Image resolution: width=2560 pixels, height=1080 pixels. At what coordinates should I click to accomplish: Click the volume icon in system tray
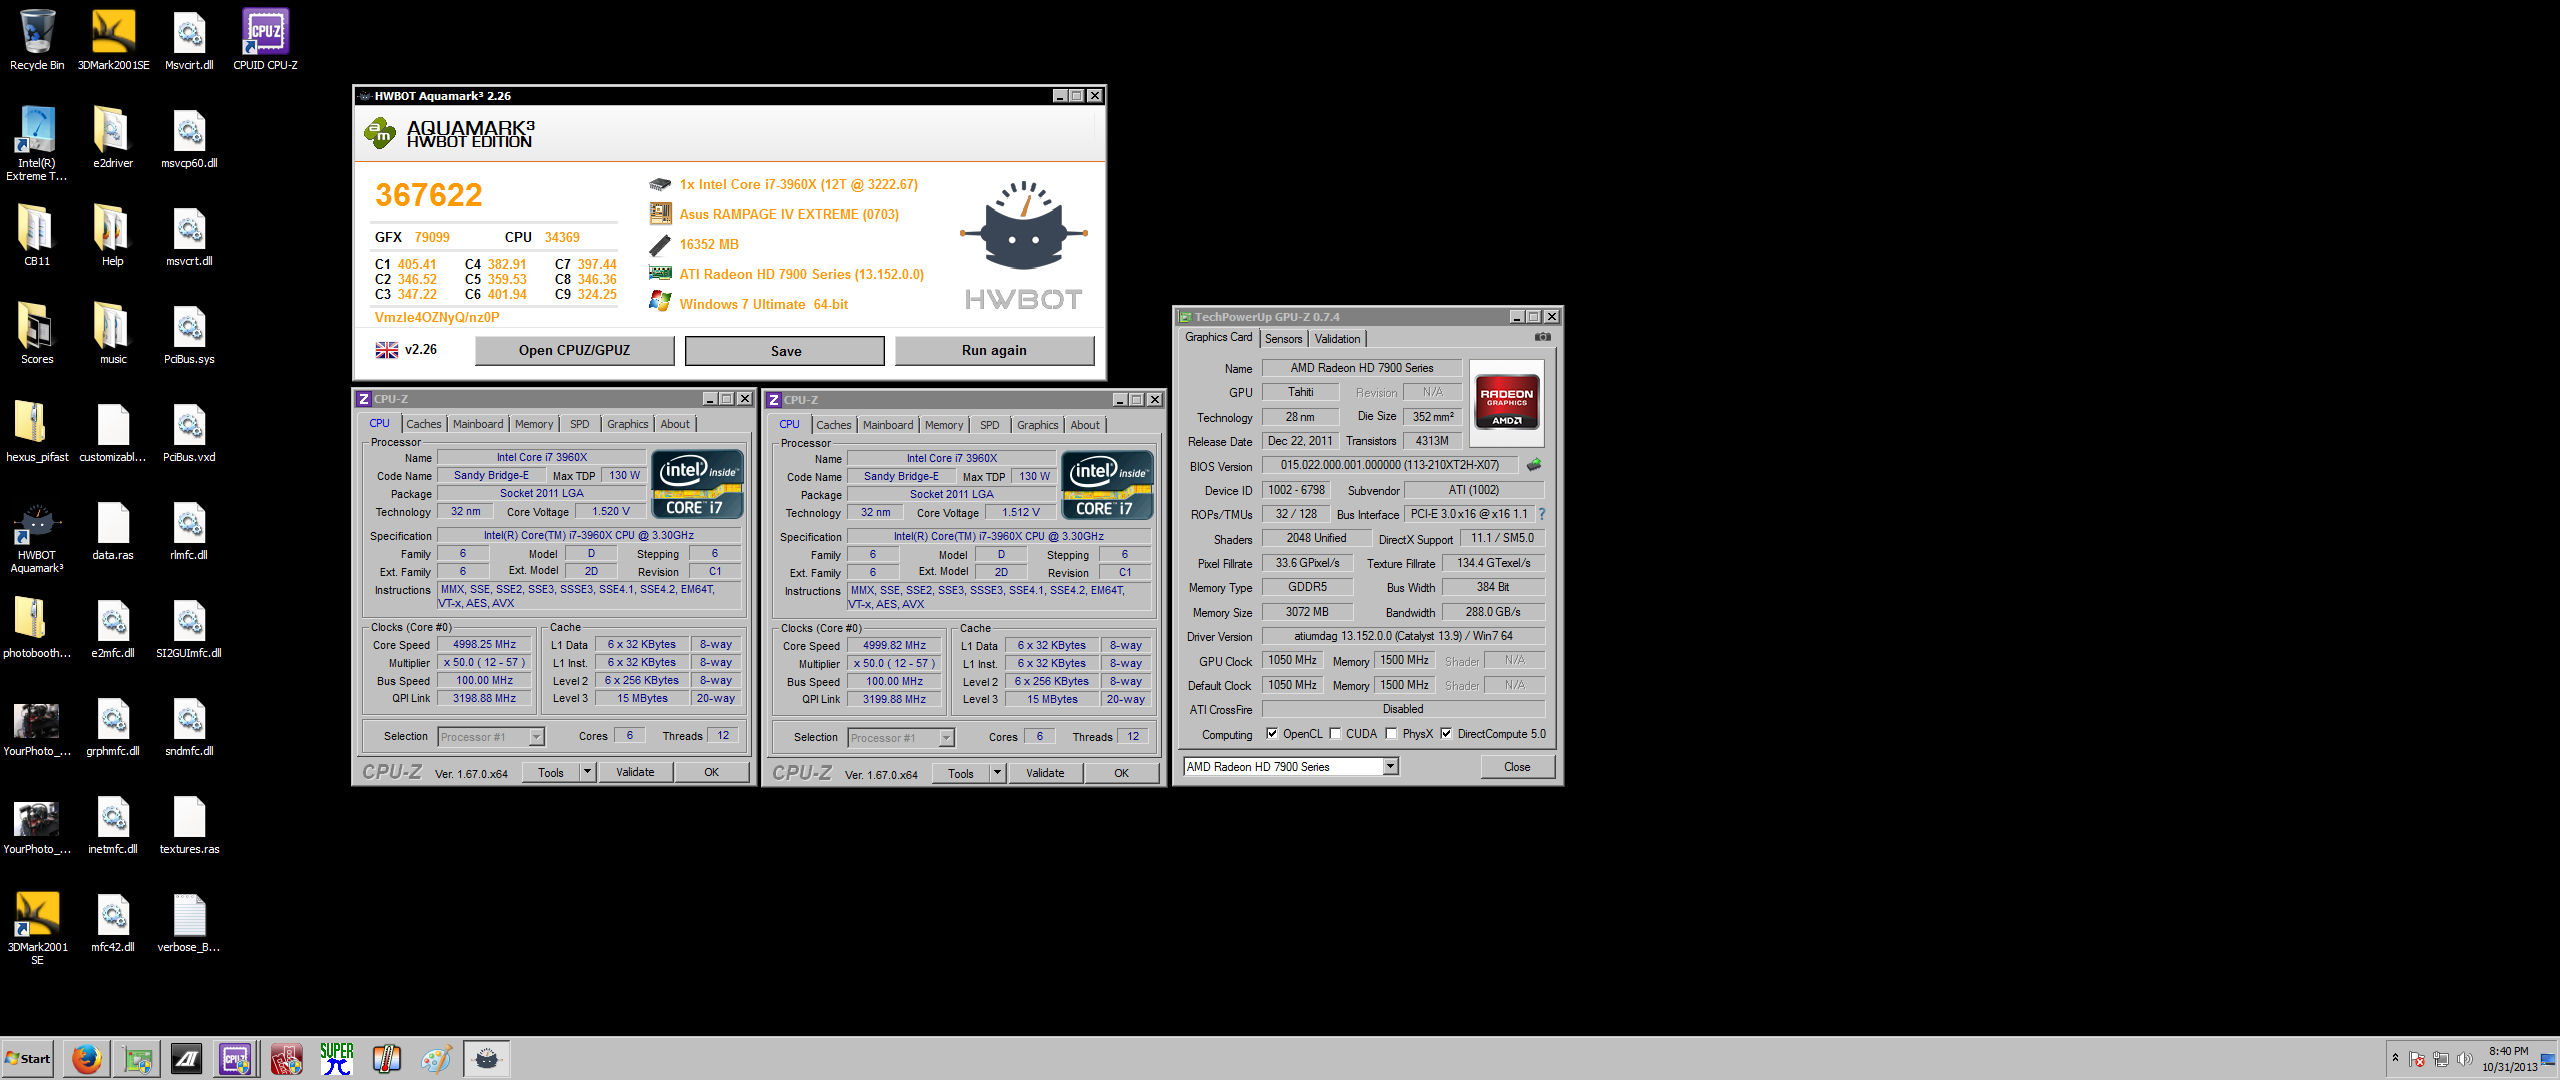coord(2464,1059)
